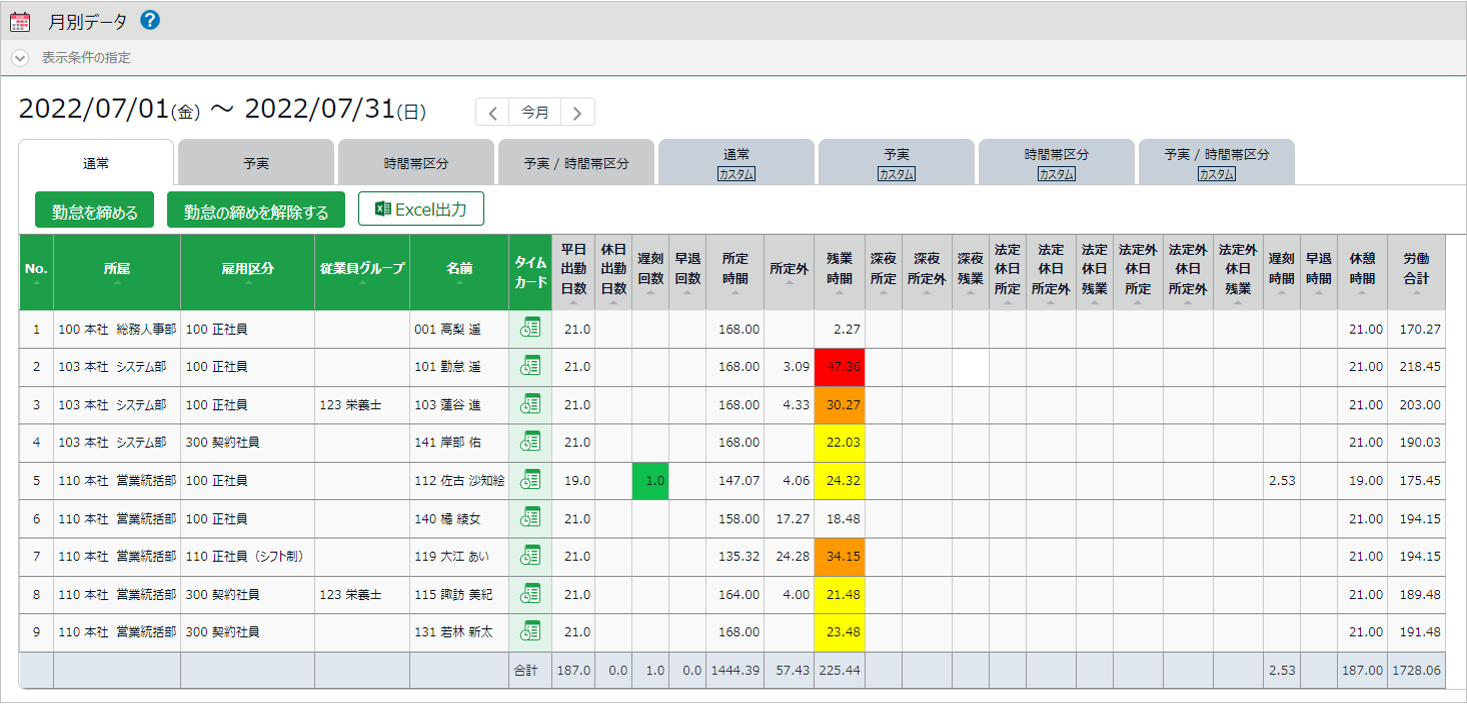Open timecard icon for 141 岸部 佑
The height and width of the screenshot is (704, 1467).
(x=530, y=442)
